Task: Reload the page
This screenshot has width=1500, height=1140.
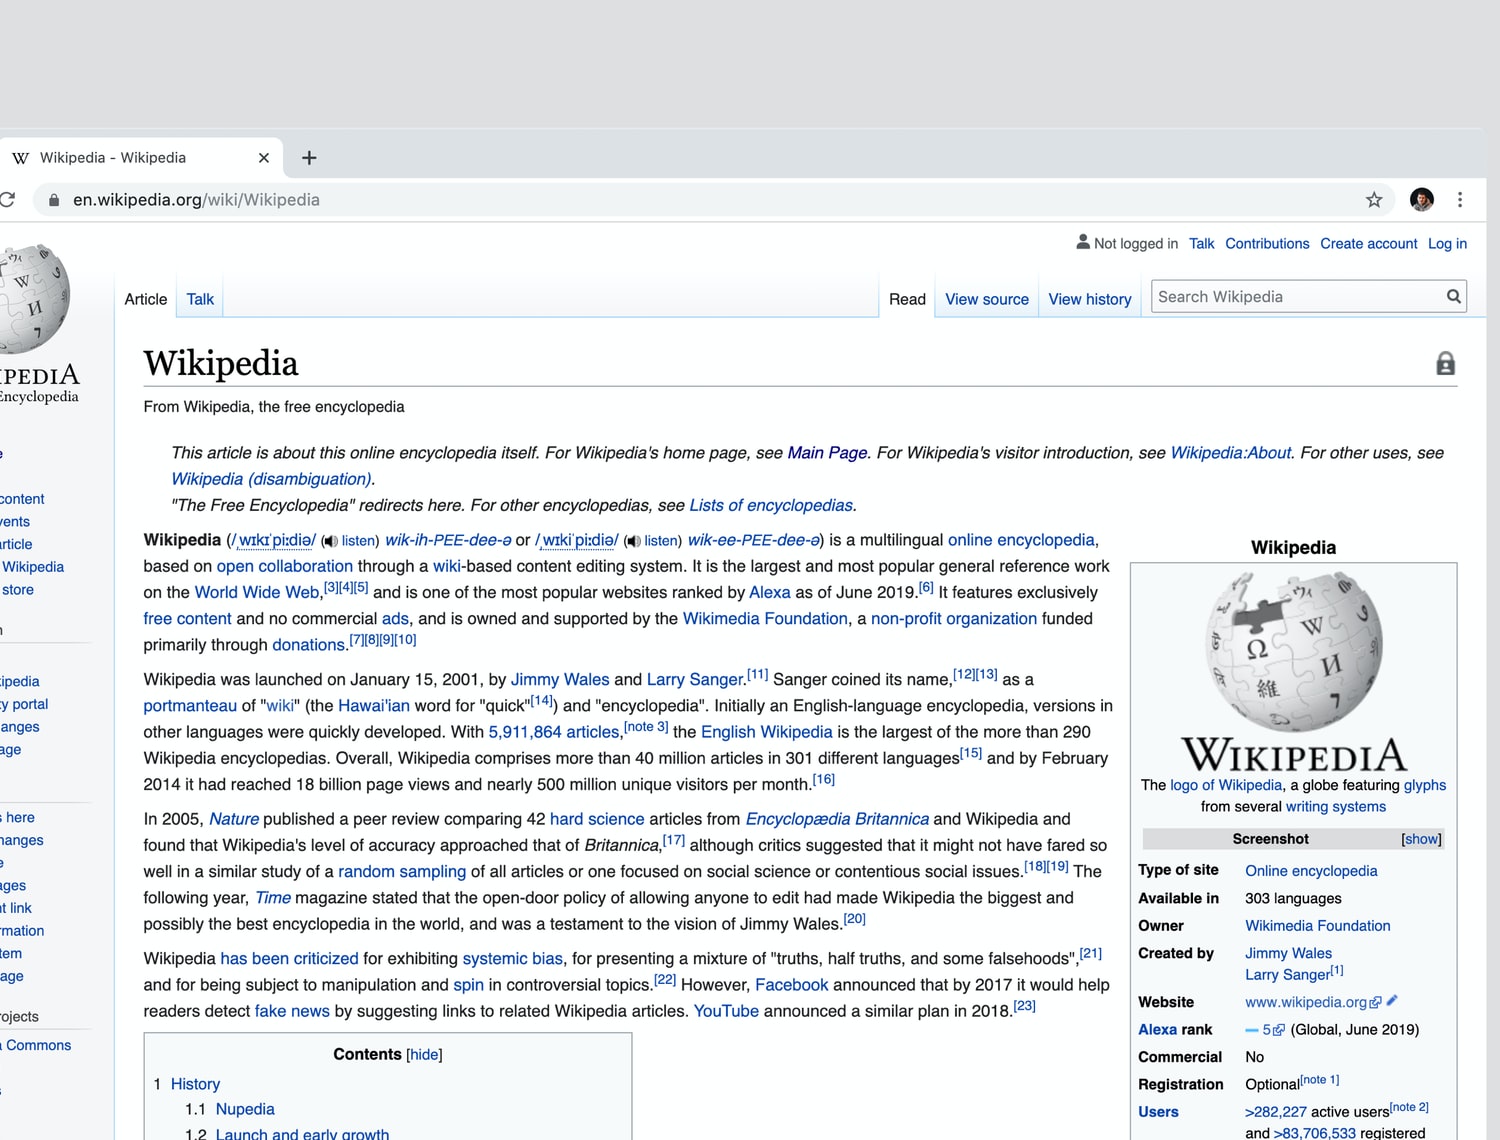Action: (x=6, y=200)
